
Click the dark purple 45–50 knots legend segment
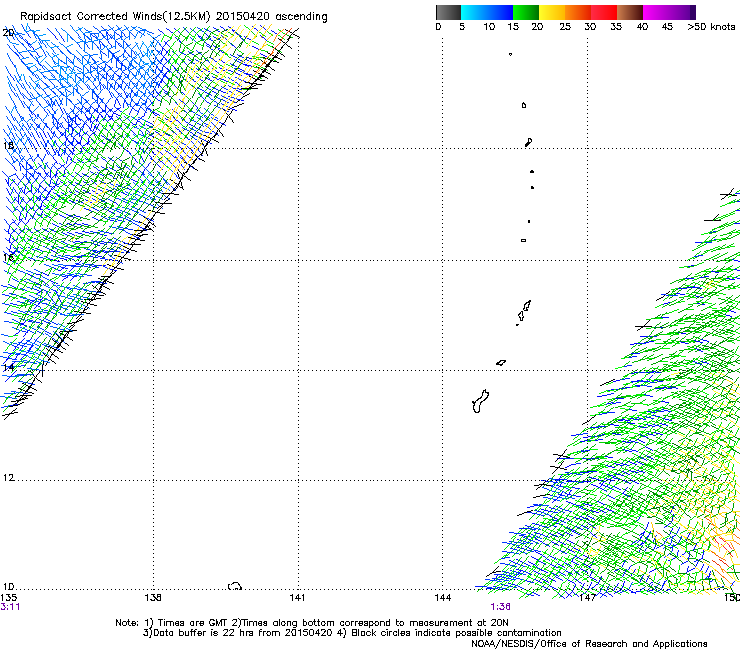coord(682,12)
